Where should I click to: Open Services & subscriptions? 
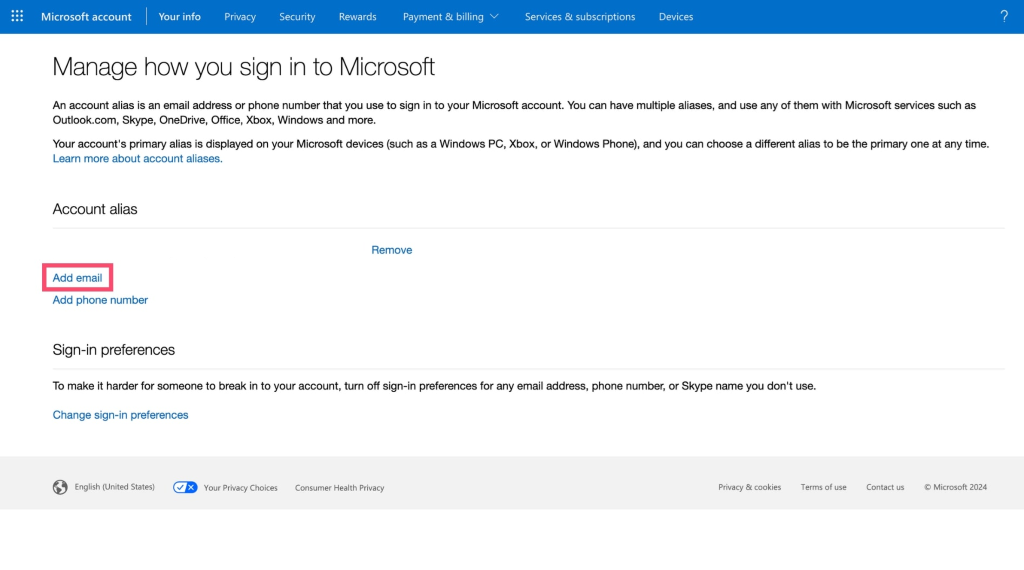pos(580,16)
